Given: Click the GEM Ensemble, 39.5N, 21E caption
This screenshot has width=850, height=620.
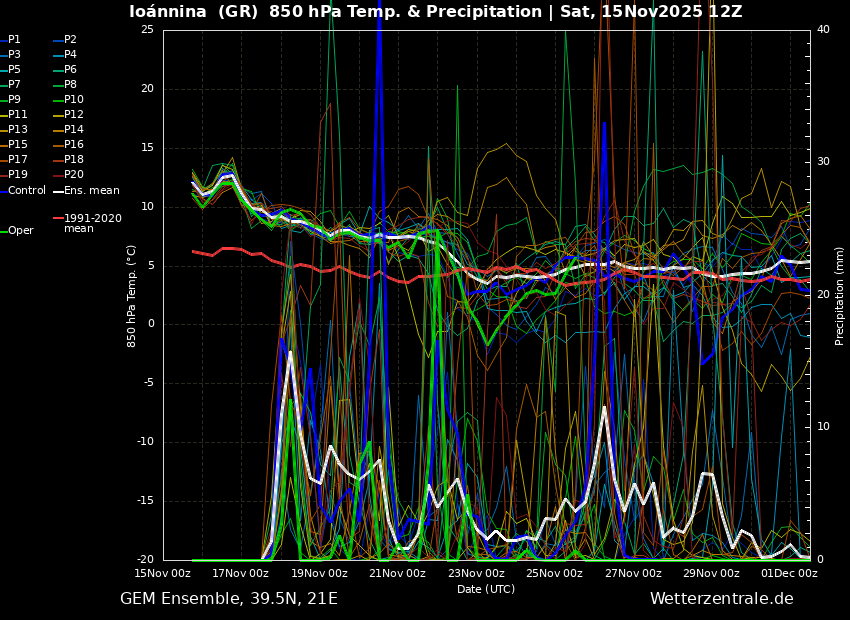Looking at the screenshot, I should [x=229, y=599].
